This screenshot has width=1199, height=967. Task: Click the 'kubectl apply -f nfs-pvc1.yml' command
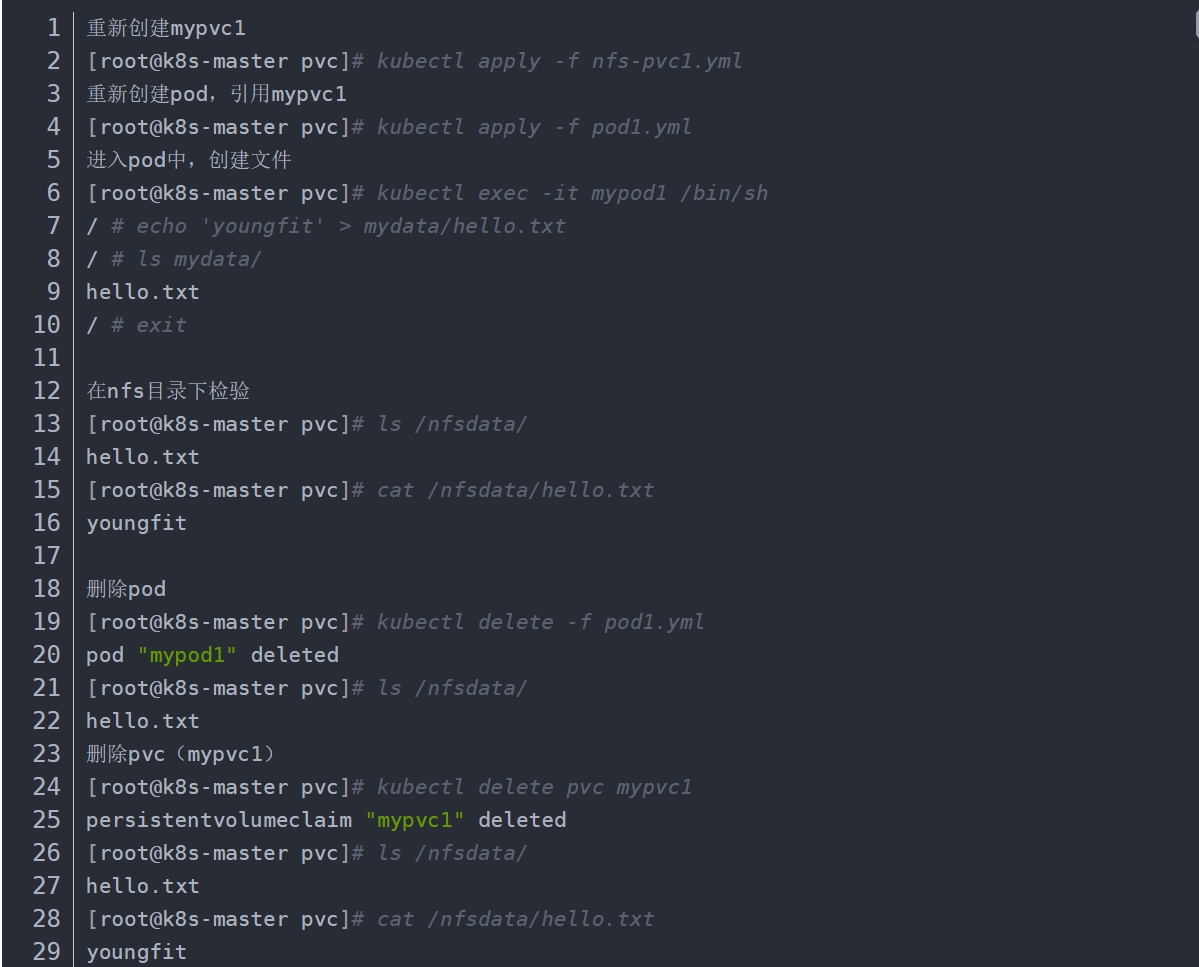coord(559,61)
